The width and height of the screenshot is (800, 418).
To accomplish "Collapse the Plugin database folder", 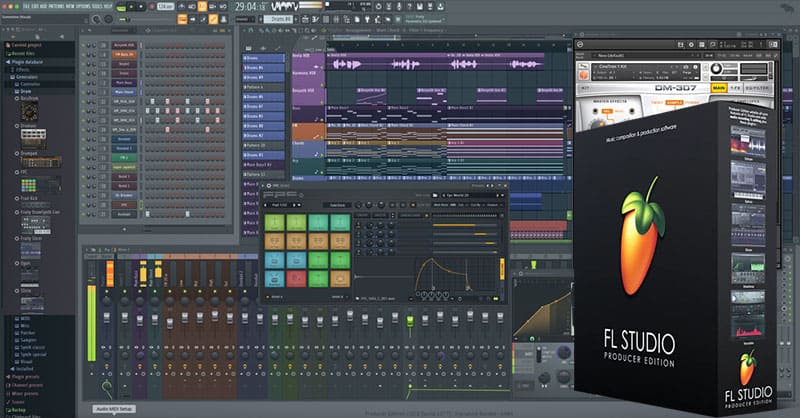I will [x=24, y=62].
